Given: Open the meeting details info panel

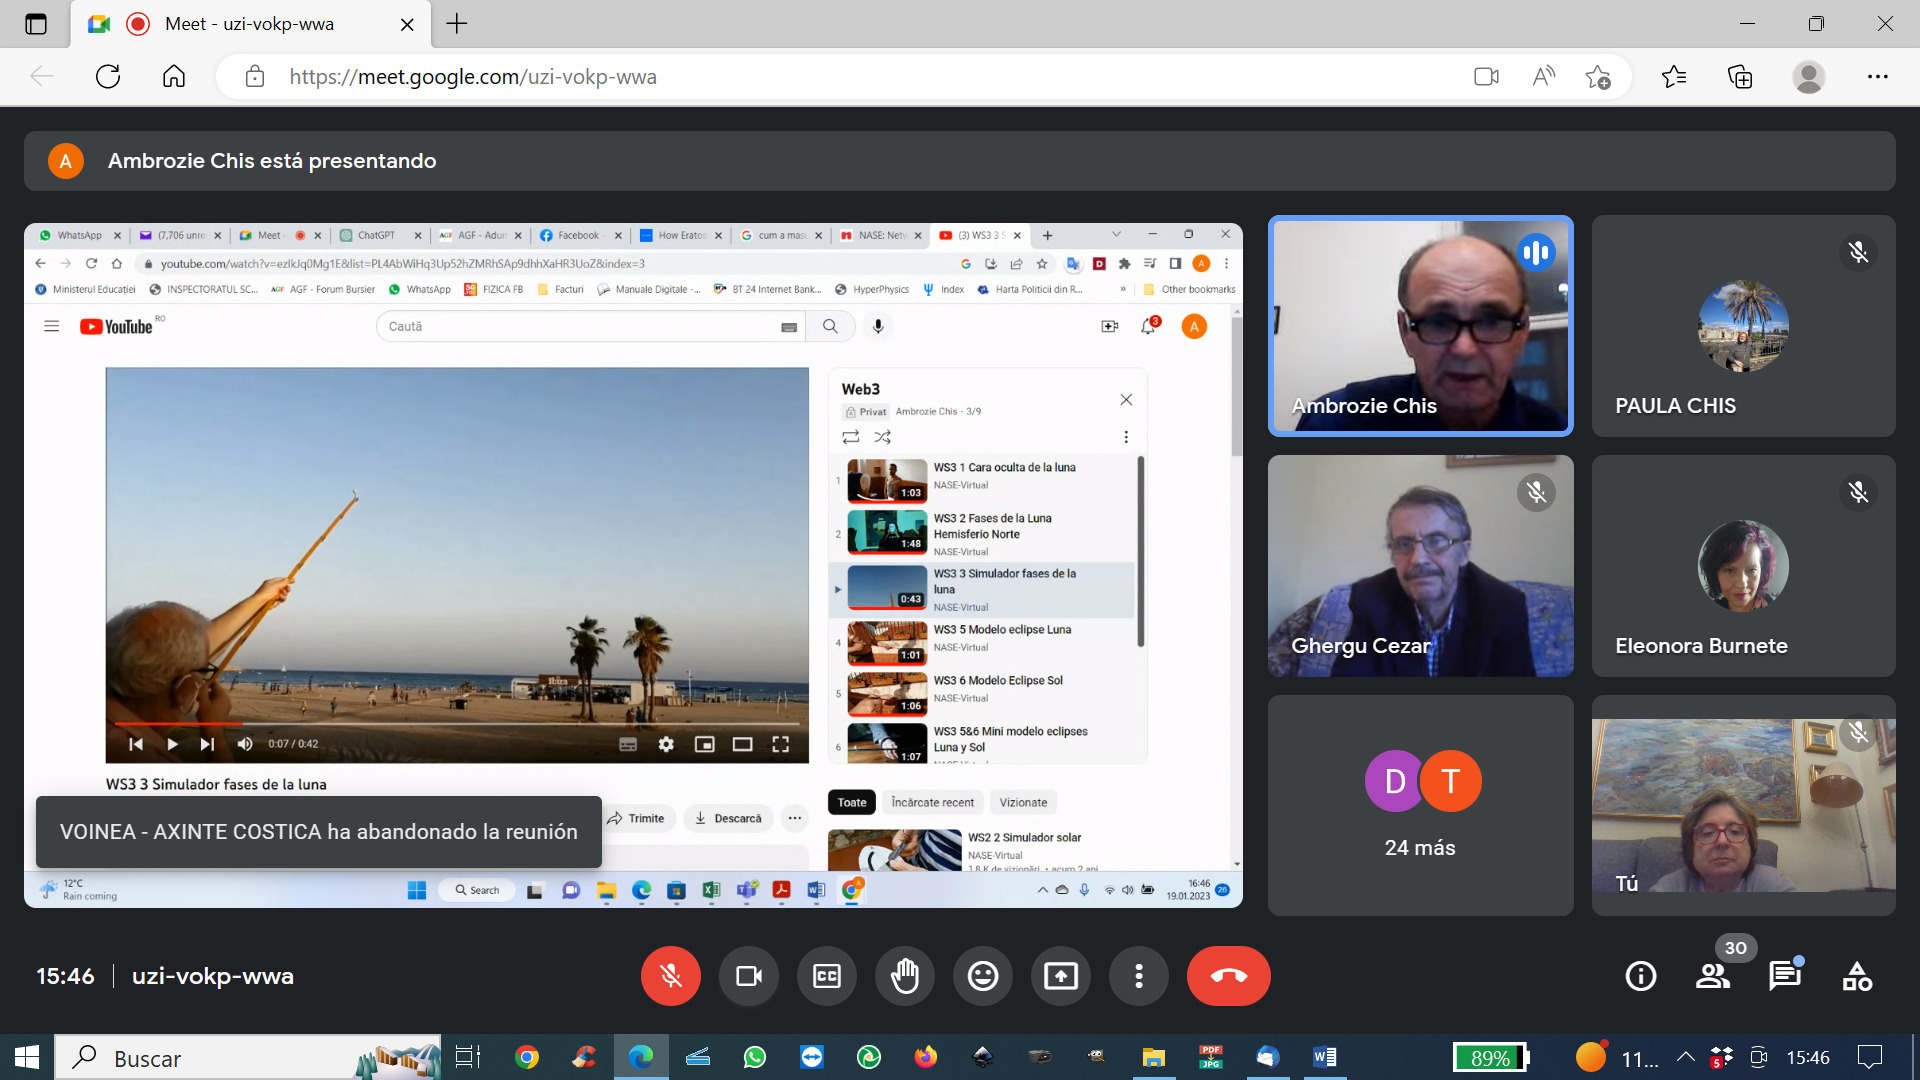Looking at the screenshot, I should point(1641,976).
